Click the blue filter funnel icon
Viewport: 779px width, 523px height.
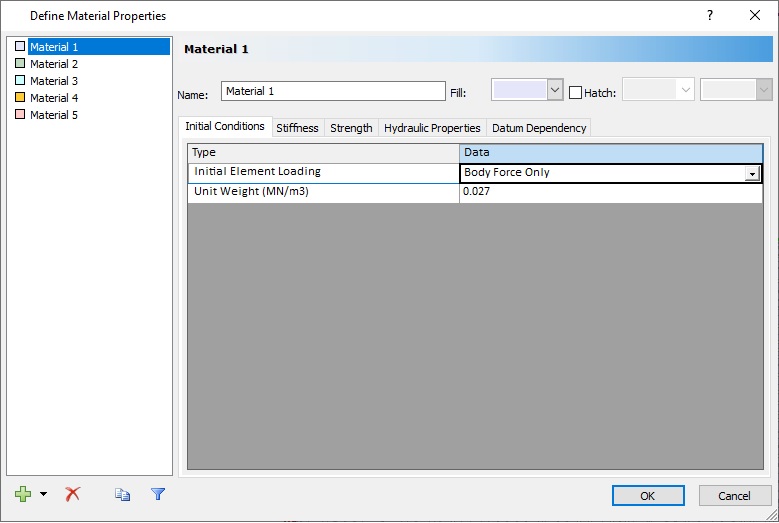pos(157,494)
